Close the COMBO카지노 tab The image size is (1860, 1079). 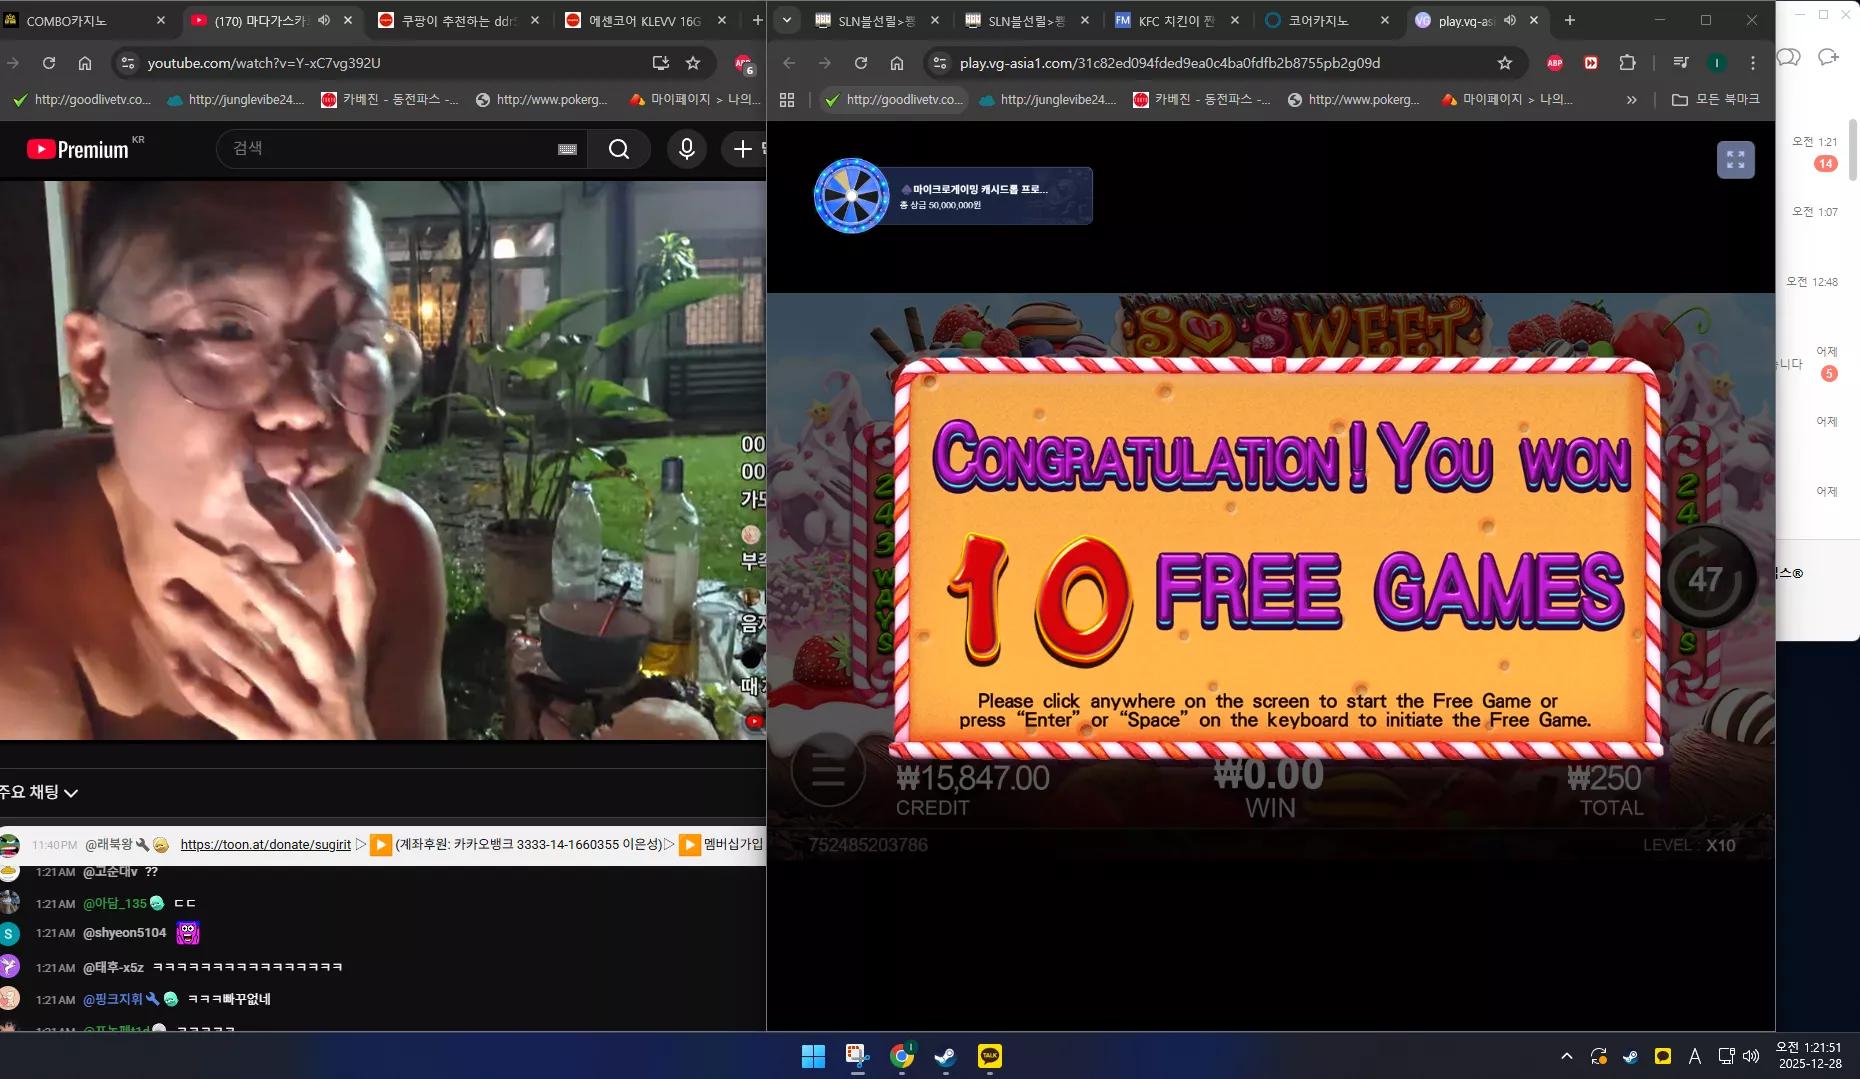click(161, 20)
